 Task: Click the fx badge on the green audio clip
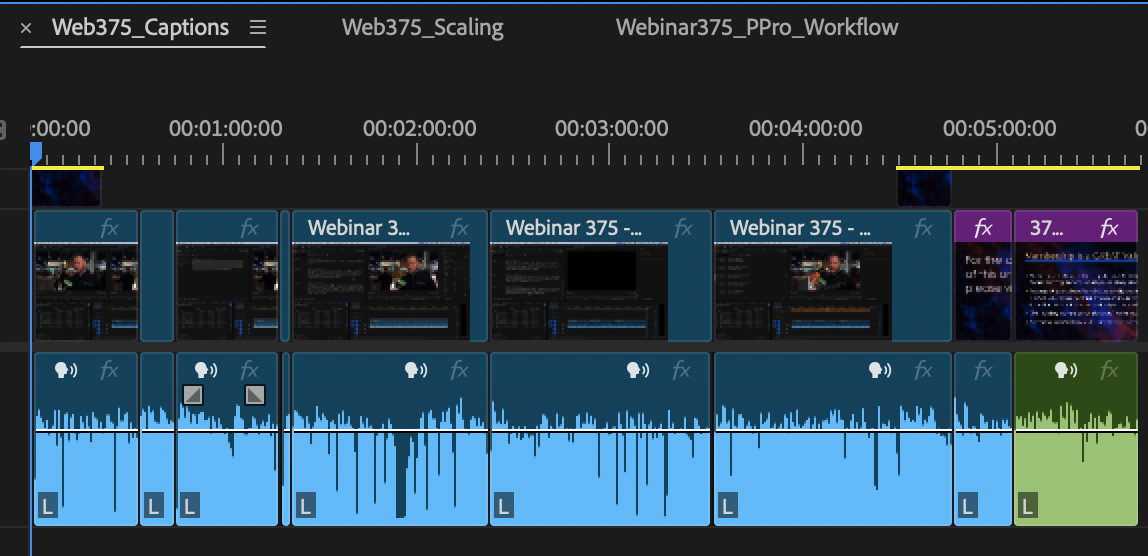click(1109, 370)
